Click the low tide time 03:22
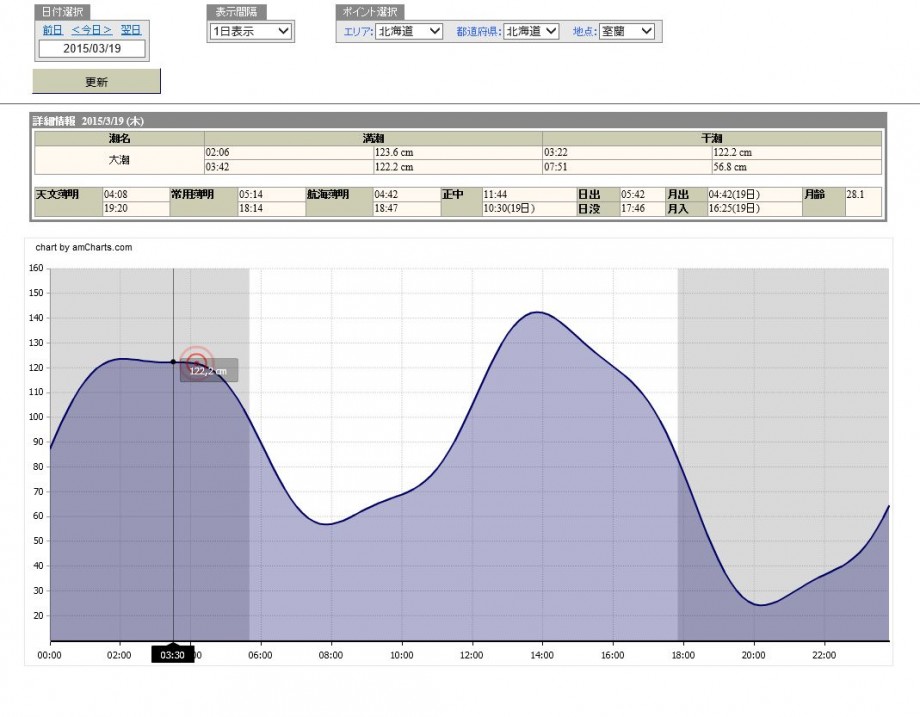The image size is (920, 717). pos(556,153)
